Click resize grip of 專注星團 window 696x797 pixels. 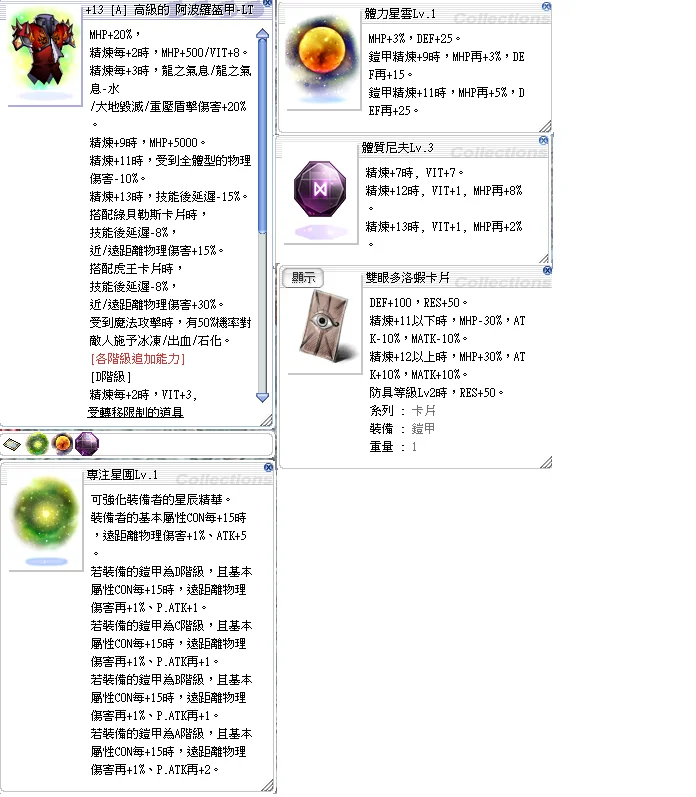pyautogui.click(x=267, y=785)
